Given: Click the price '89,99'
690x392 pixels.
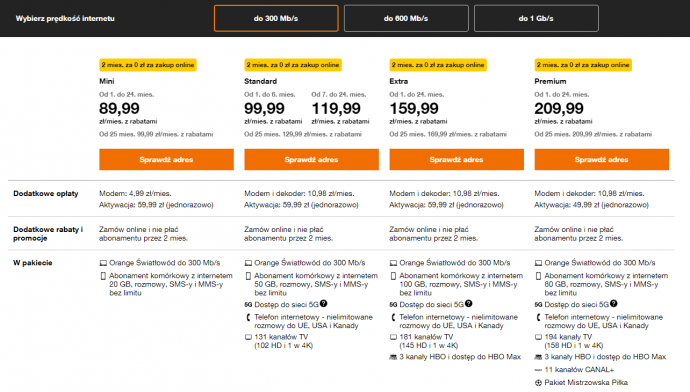Looking at the screenshot, I should [x=119, y=108].
